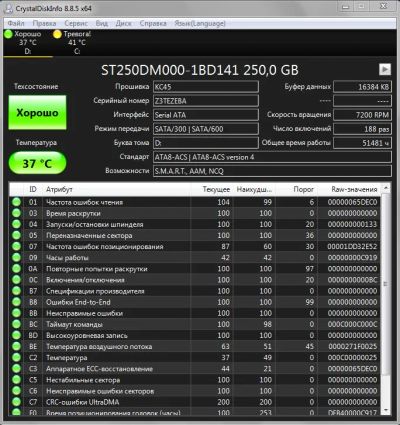Click status icon of attribute BE row

coord(16,346)
